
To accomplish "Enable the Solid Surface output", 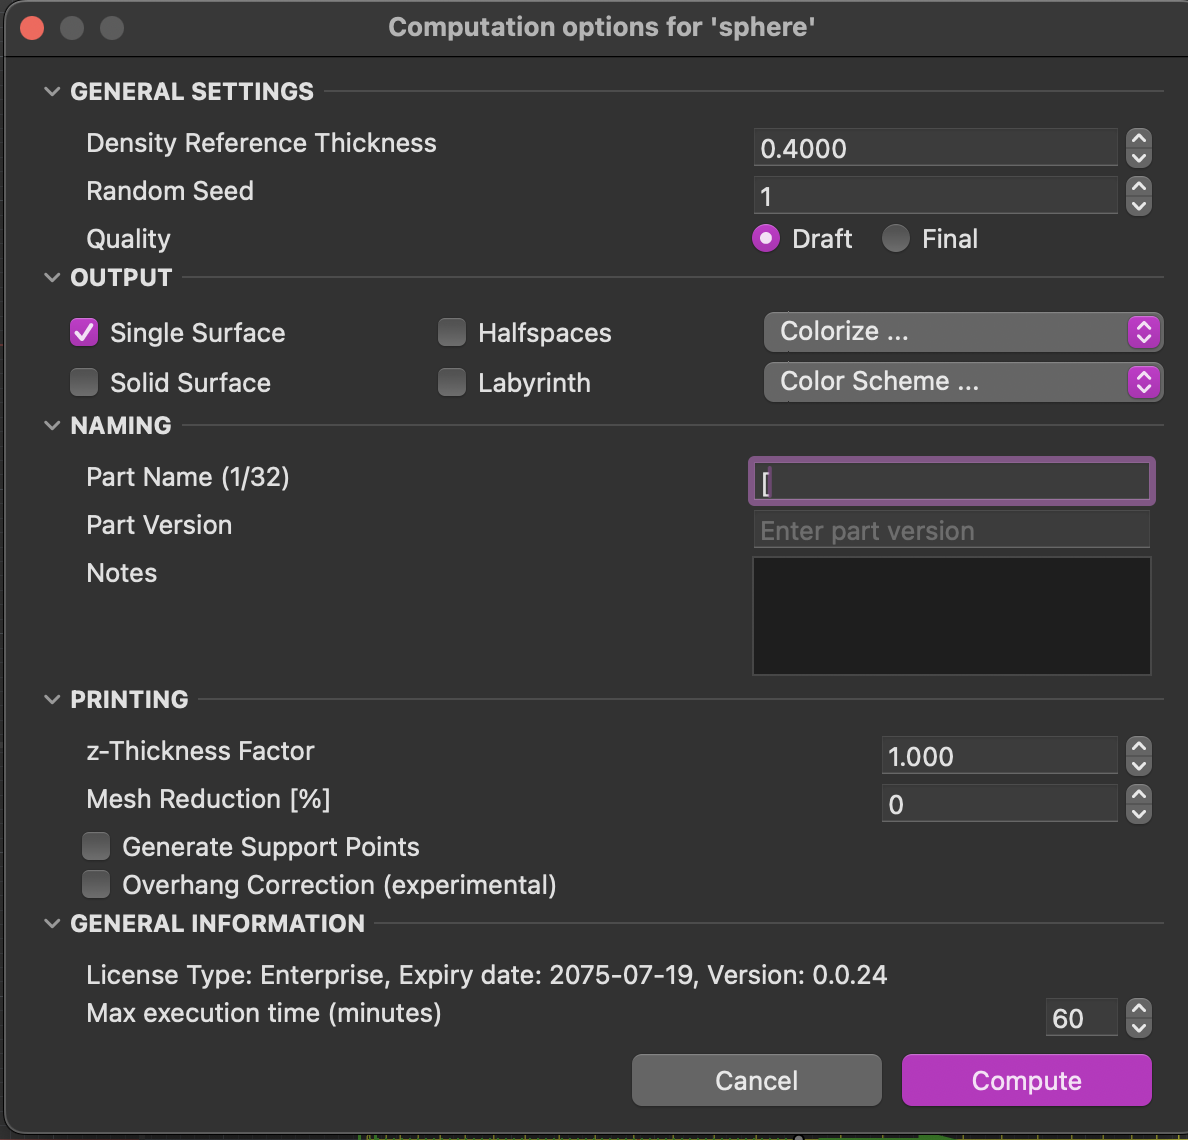I will 84,383.
